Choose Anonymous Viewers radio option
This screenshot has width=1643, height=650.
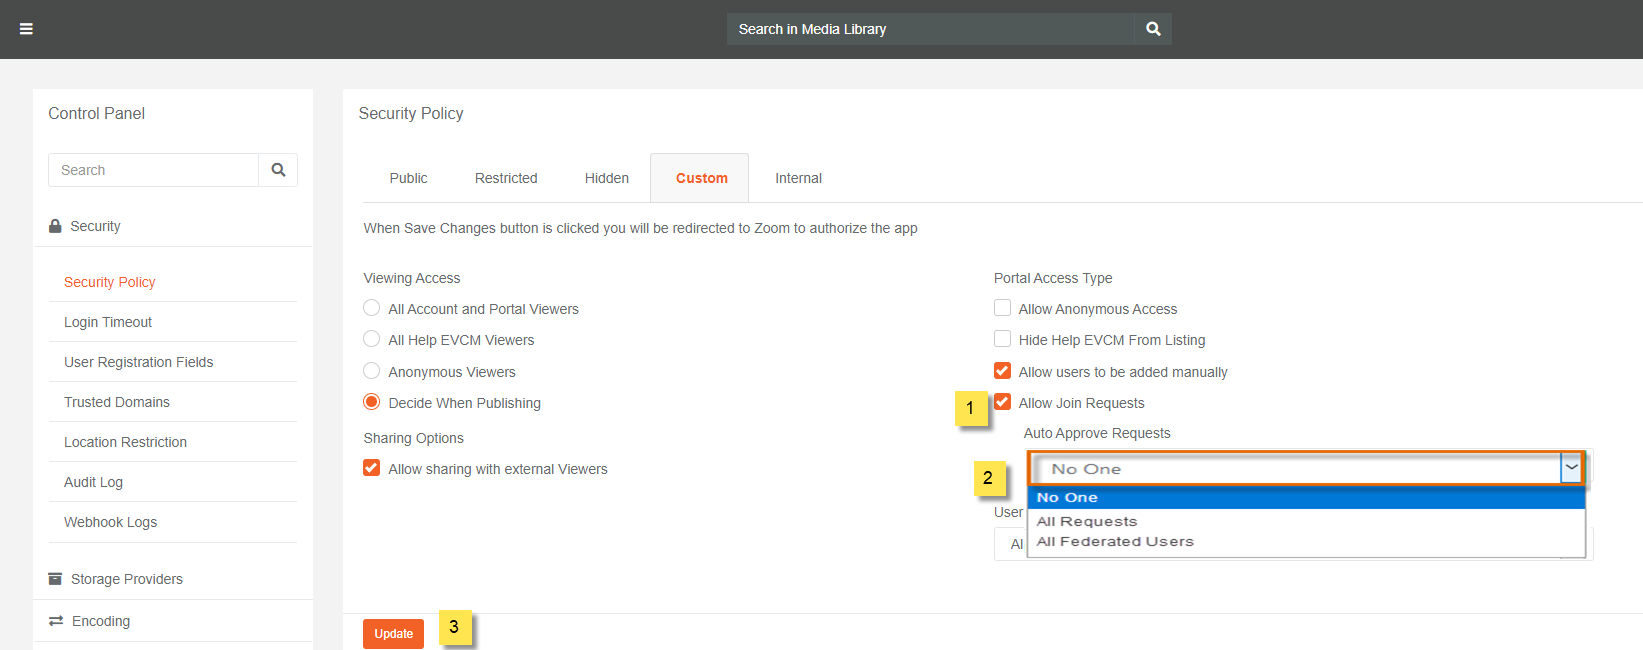tap(372, 371)
